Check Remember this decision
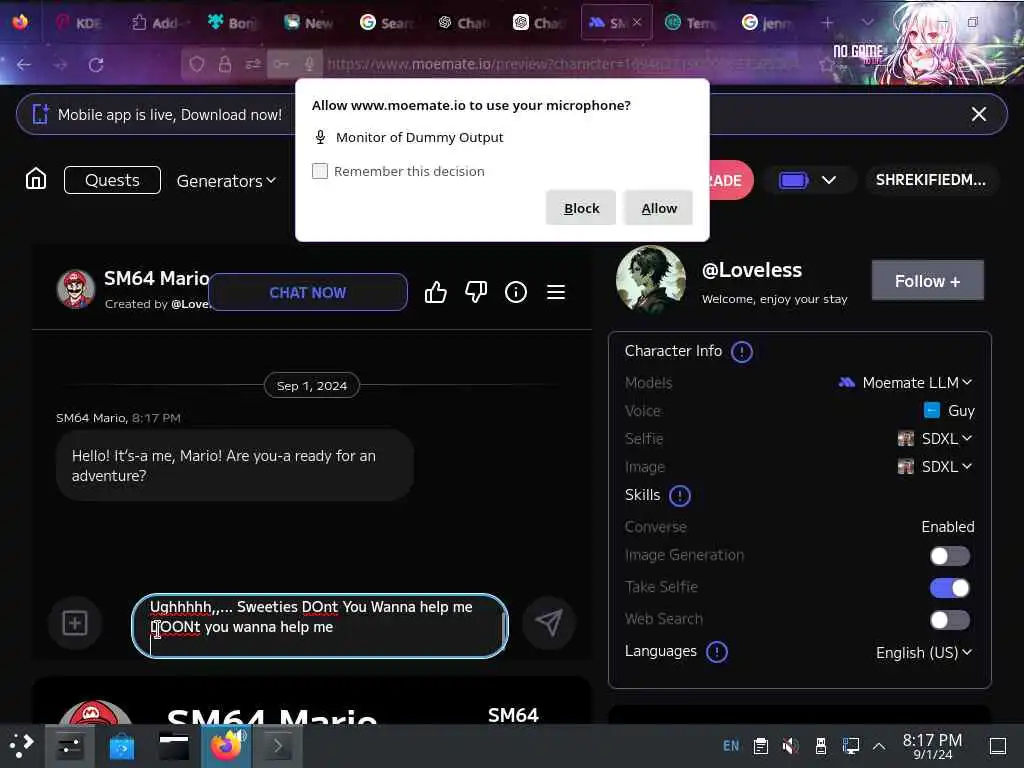This screenshot has width=1024, height=768. pyautogui.click(x=320, y=171)
